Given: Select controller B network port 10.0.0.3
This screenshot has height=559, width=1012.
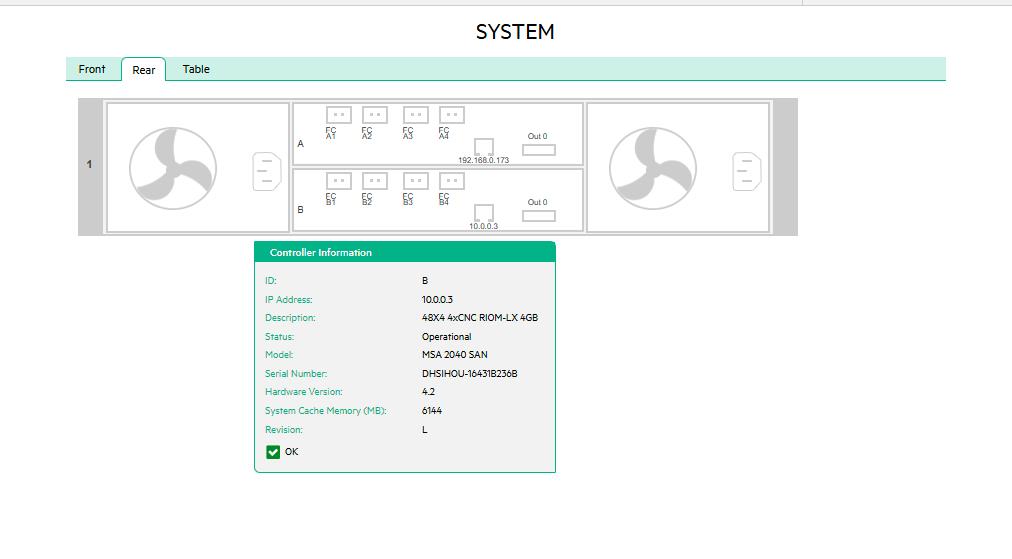Looking at the screenshot, I should coord(484,212).
